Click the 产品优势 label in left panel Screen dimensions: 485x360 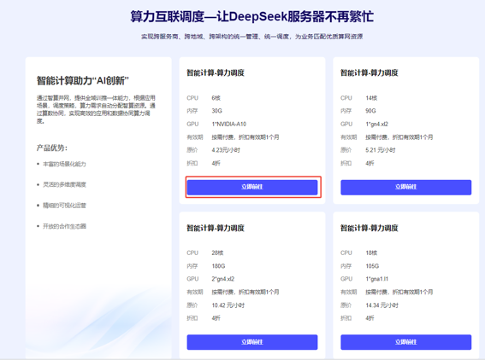pos(52,148)
